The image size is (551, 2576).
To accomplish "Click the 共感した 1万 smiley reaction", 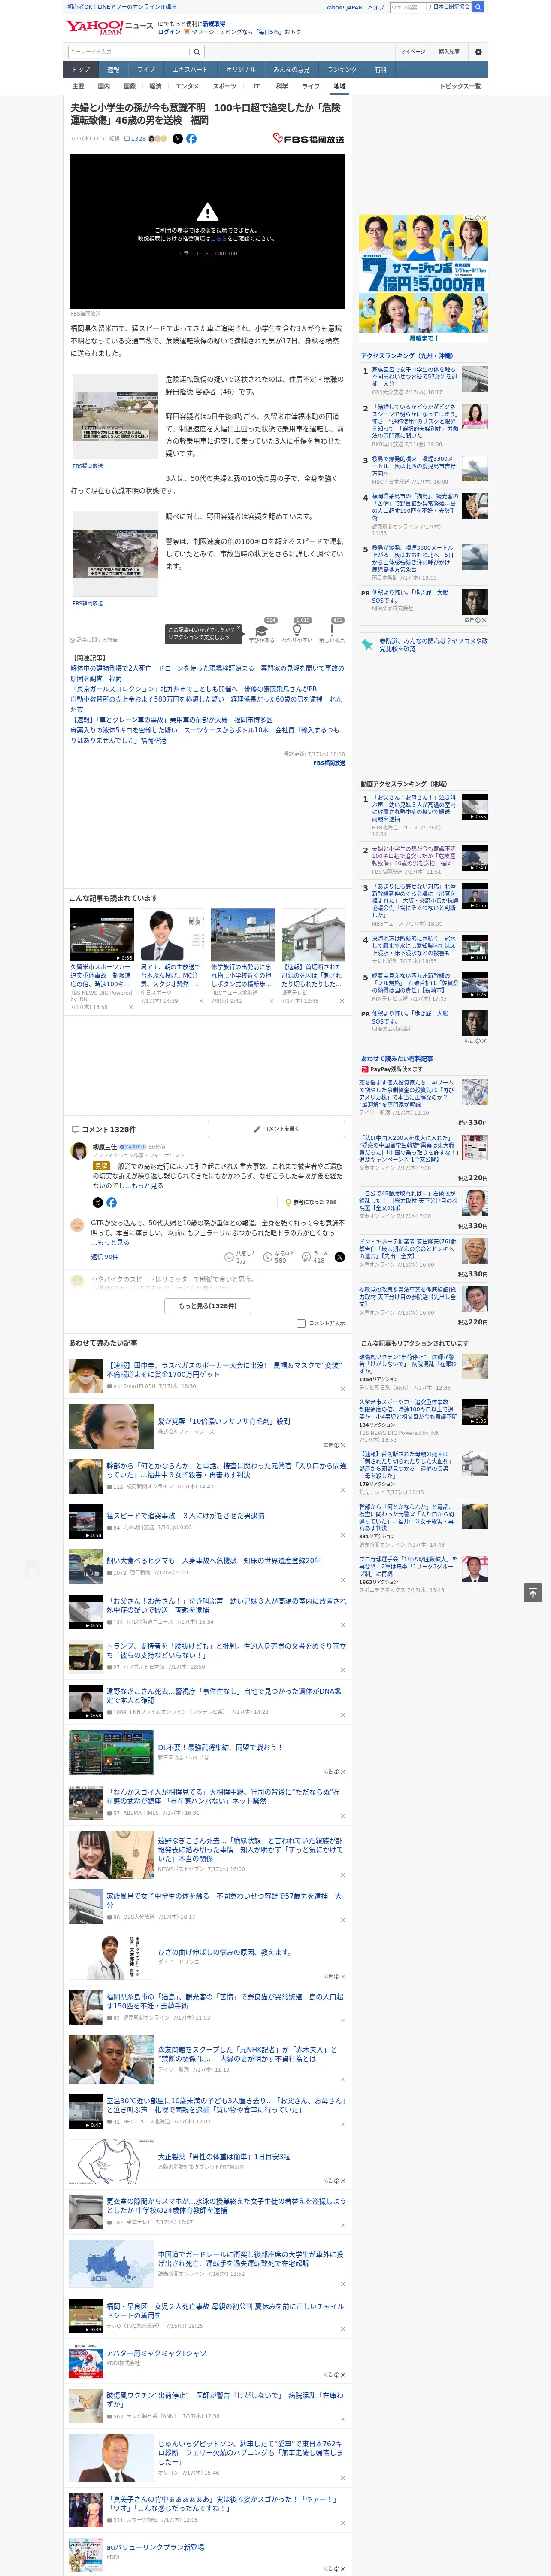I will 229,1257.
